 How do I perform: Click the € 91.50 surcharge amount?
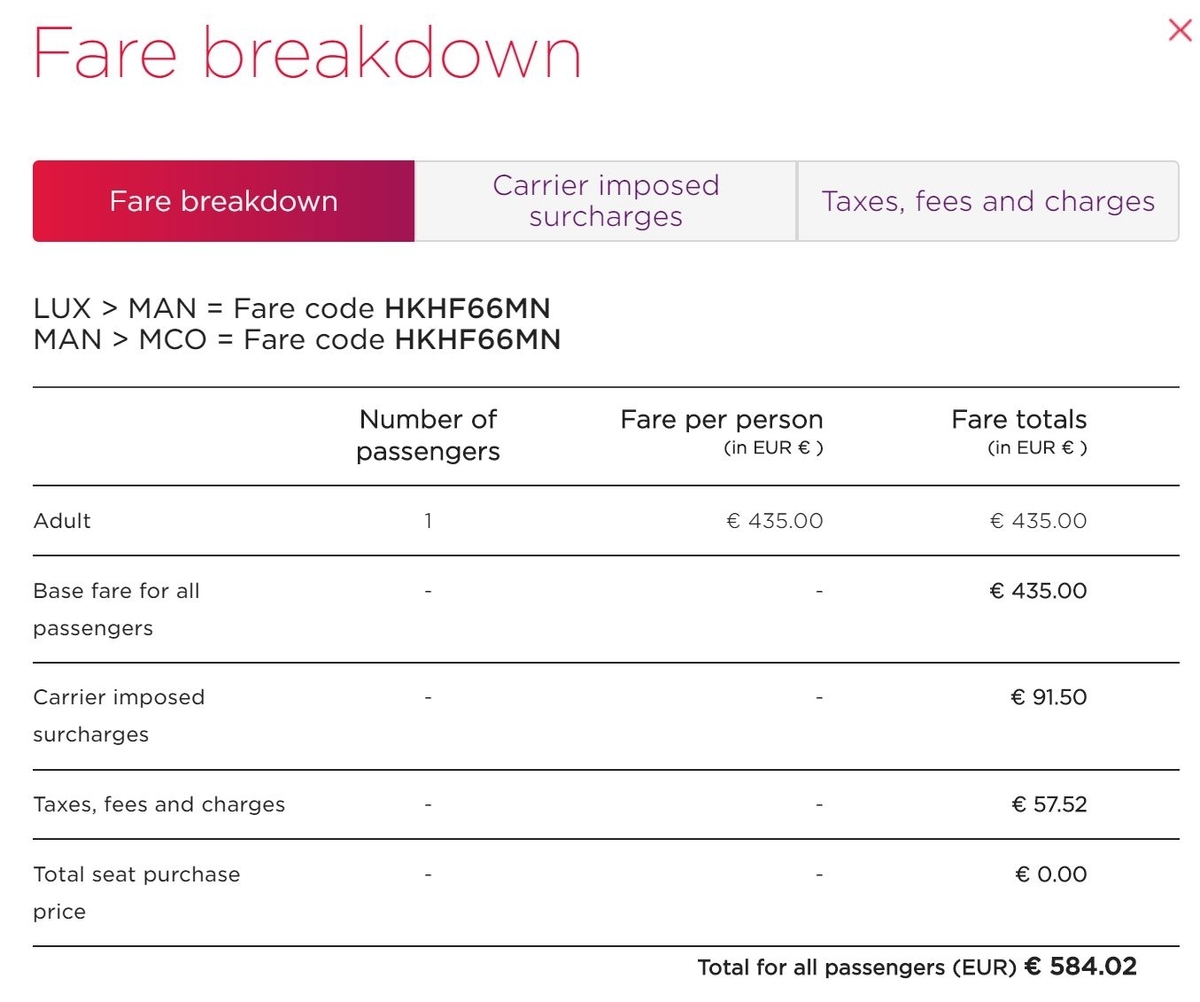[x=1048, y=697]
